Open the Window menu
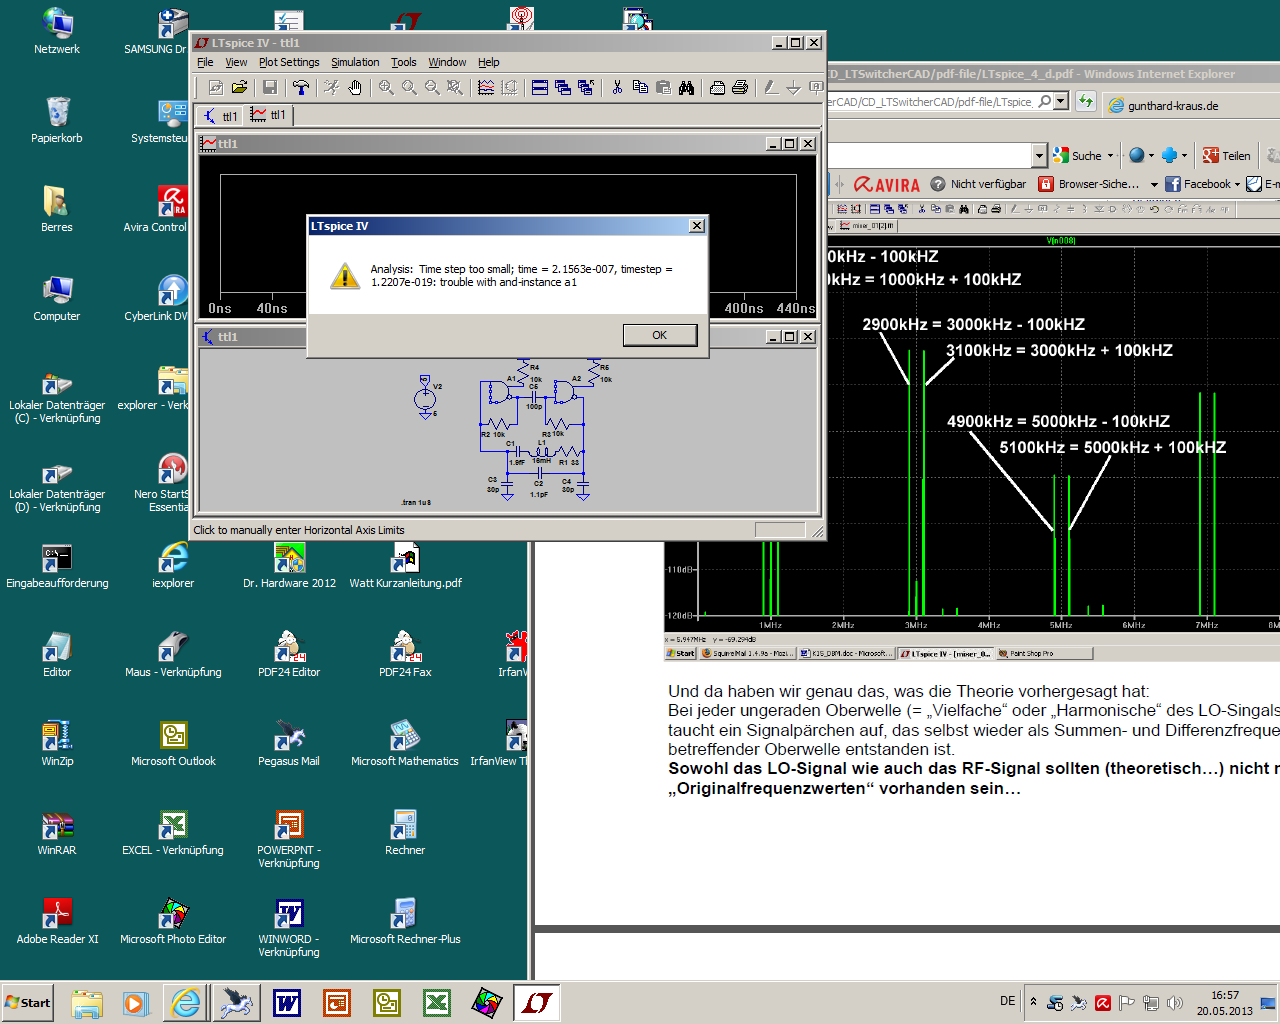 tap(447, 62)
